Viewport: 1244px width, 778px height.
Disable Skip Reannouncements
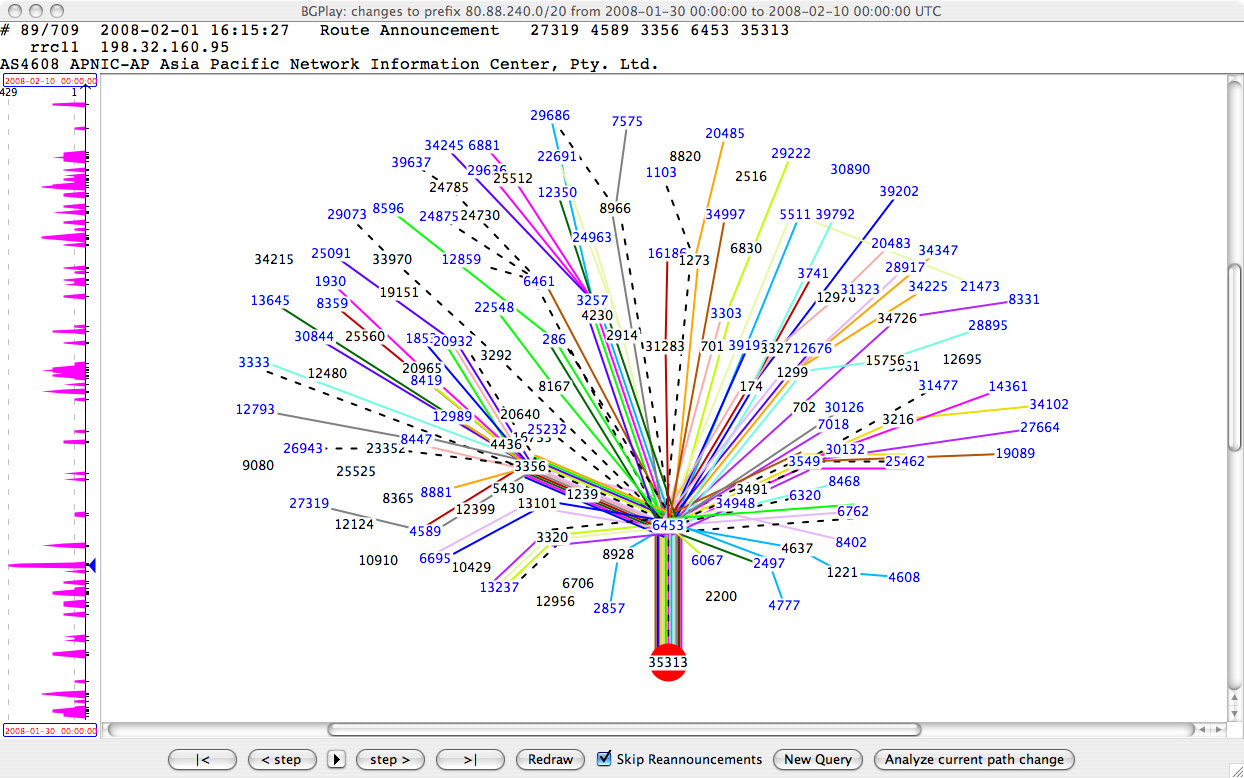click(602, 759)
